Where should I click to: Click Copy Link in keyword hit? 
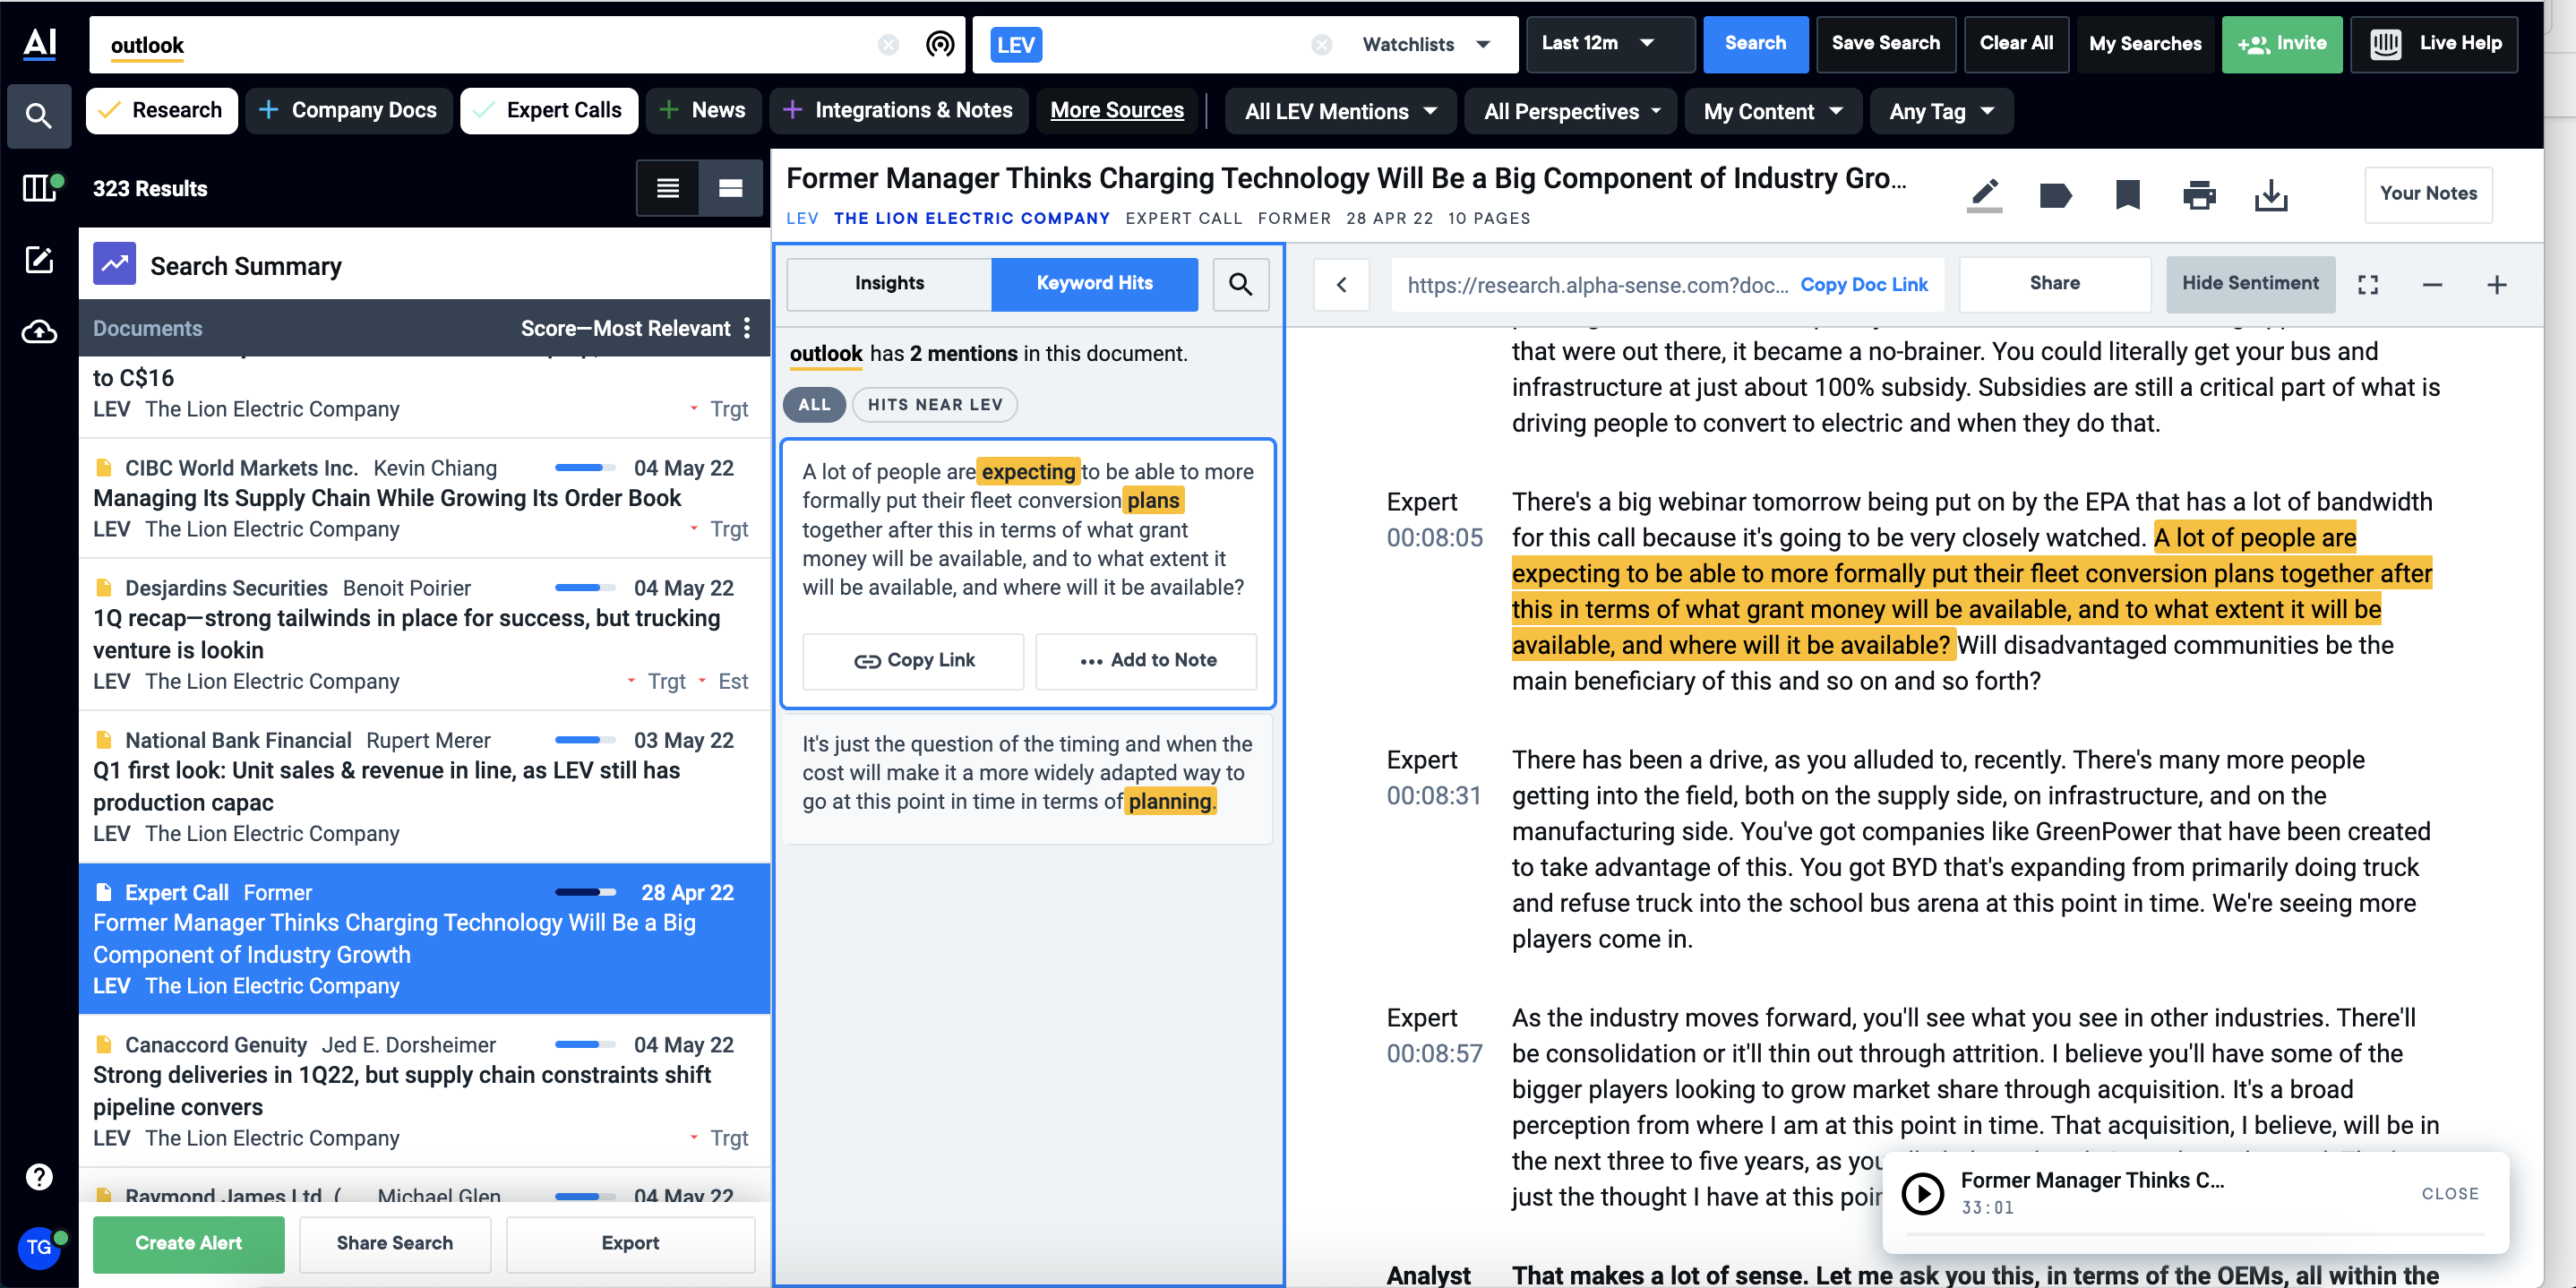[x=913, y=661]
